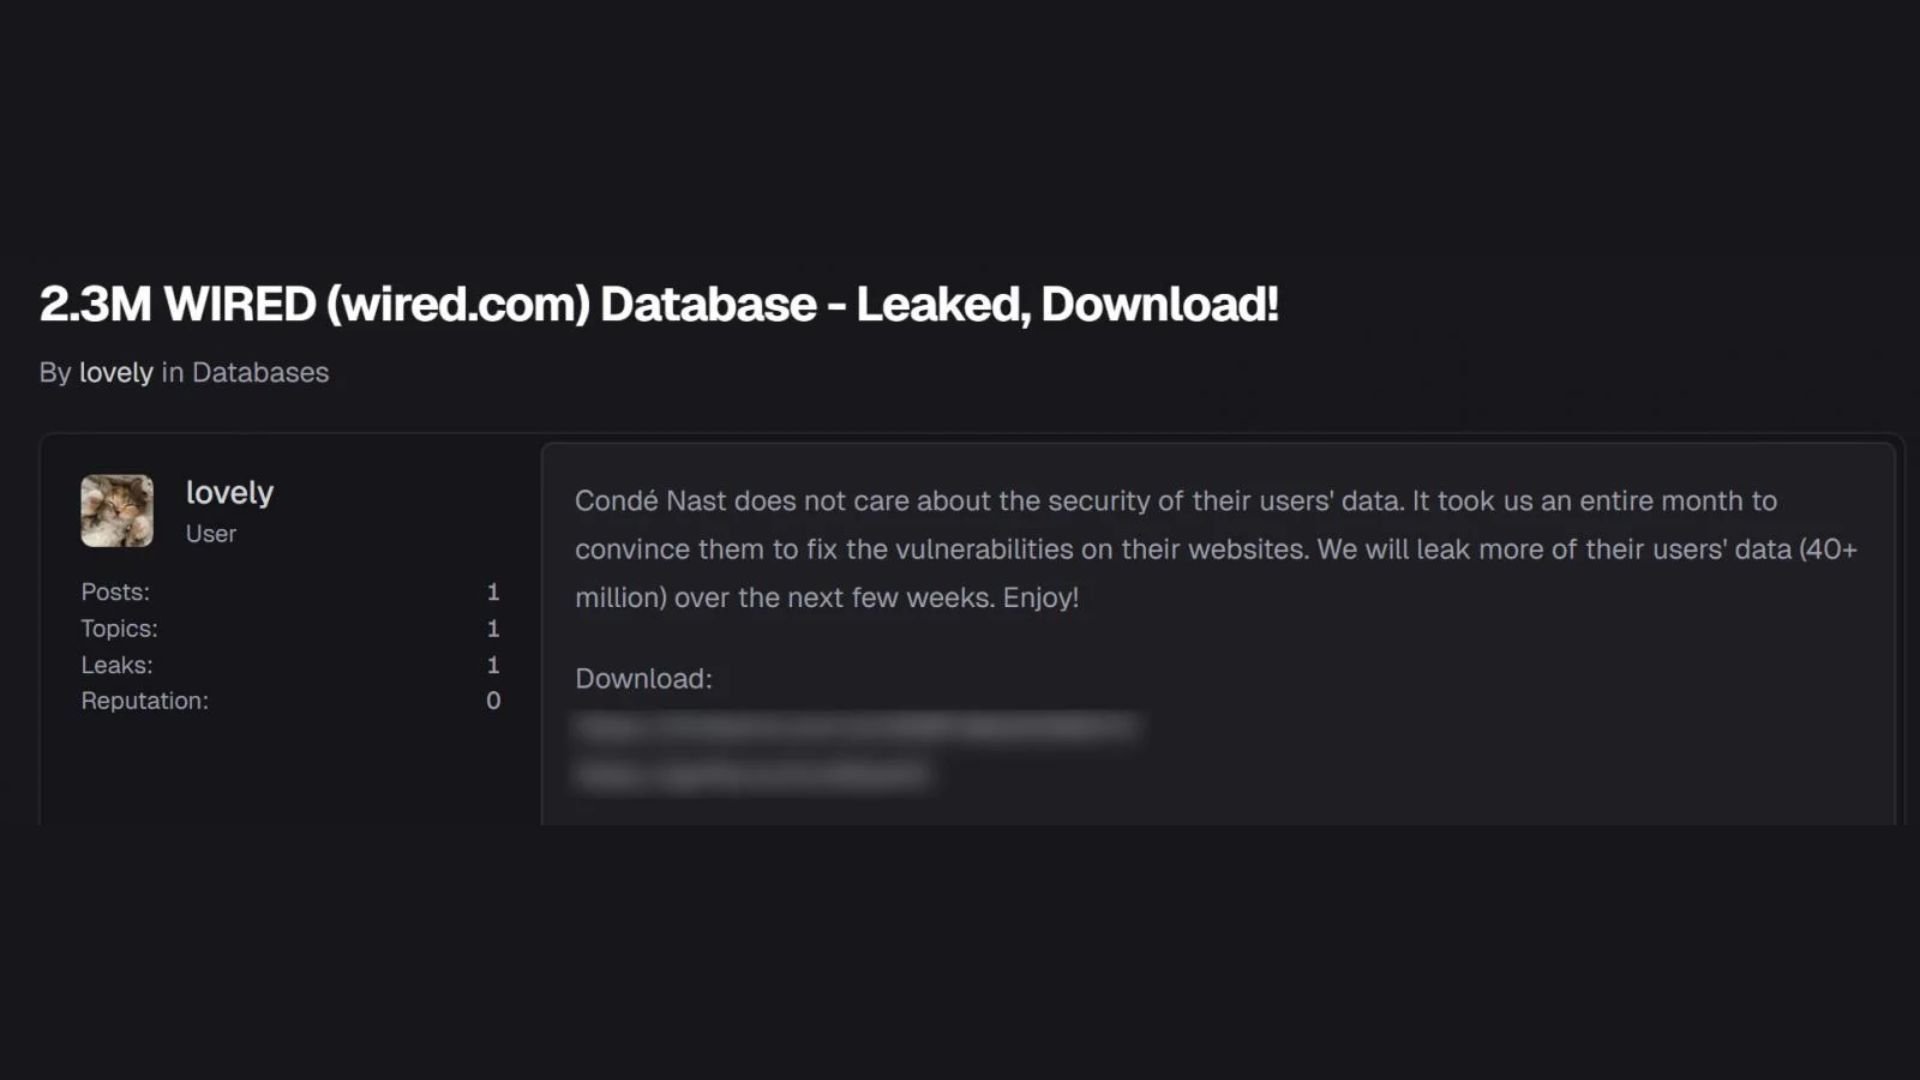Click the Posts label in user stats

(x=115, y=592)
